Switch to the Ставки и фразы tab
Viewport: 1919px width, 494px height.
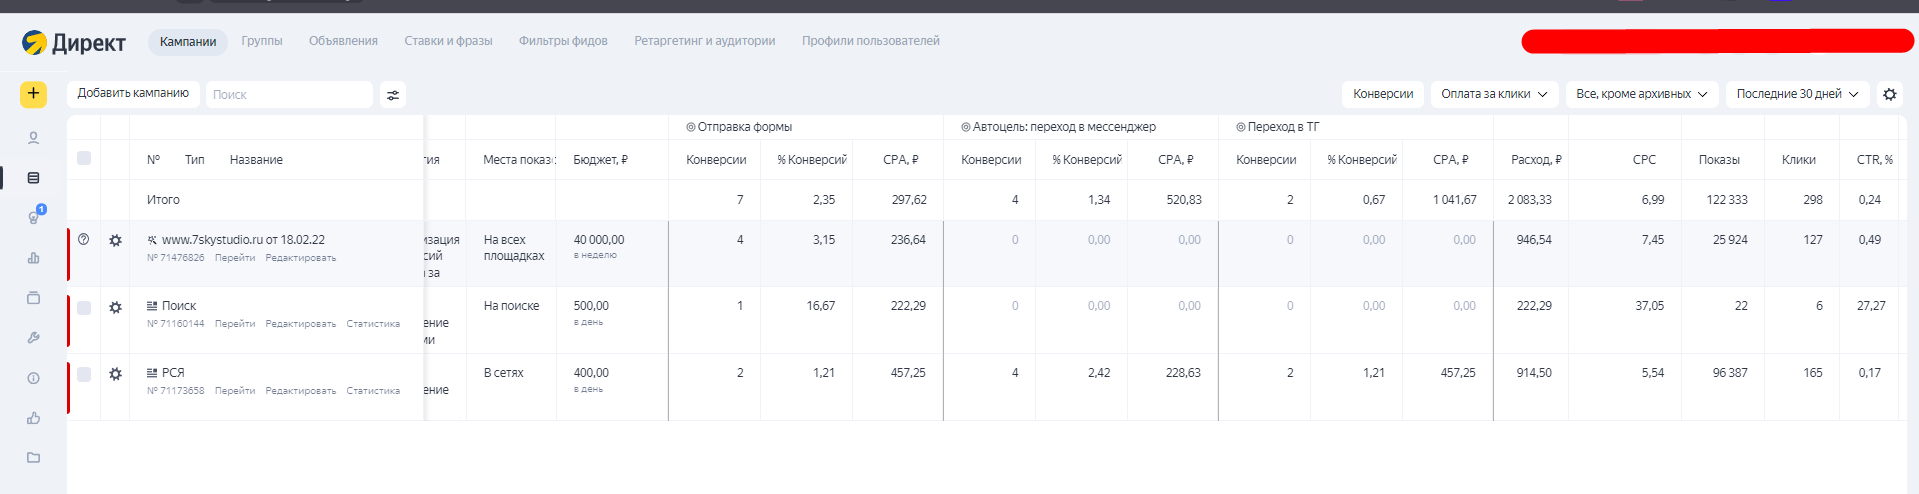[448, 41]
